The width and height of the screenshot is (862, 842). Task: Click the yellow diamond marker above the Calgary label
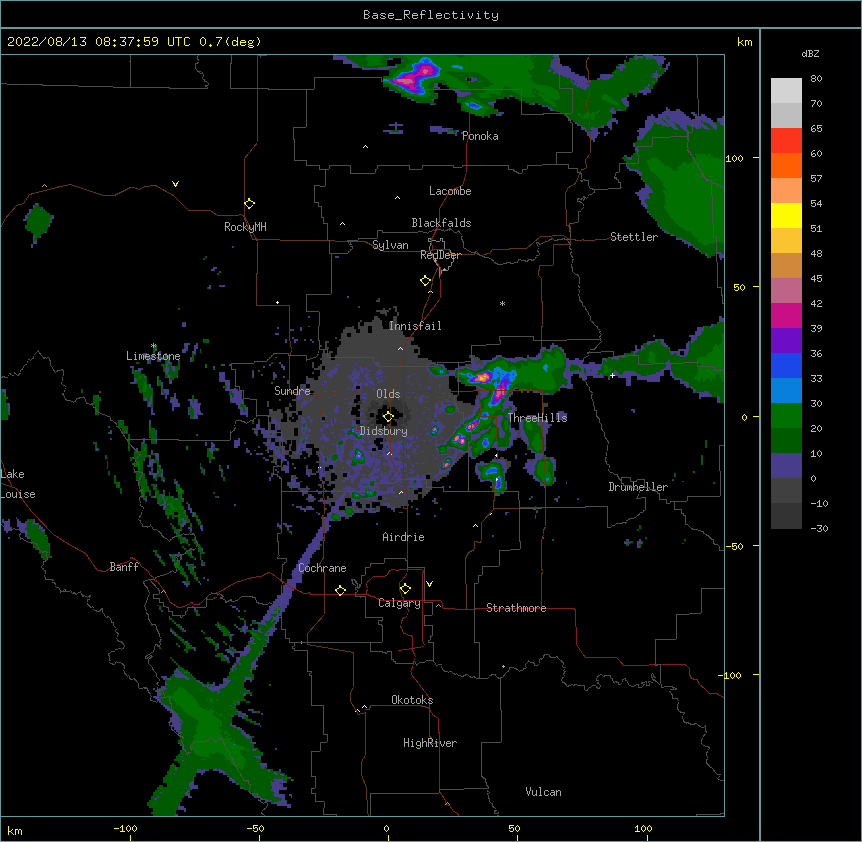point(405,589)
